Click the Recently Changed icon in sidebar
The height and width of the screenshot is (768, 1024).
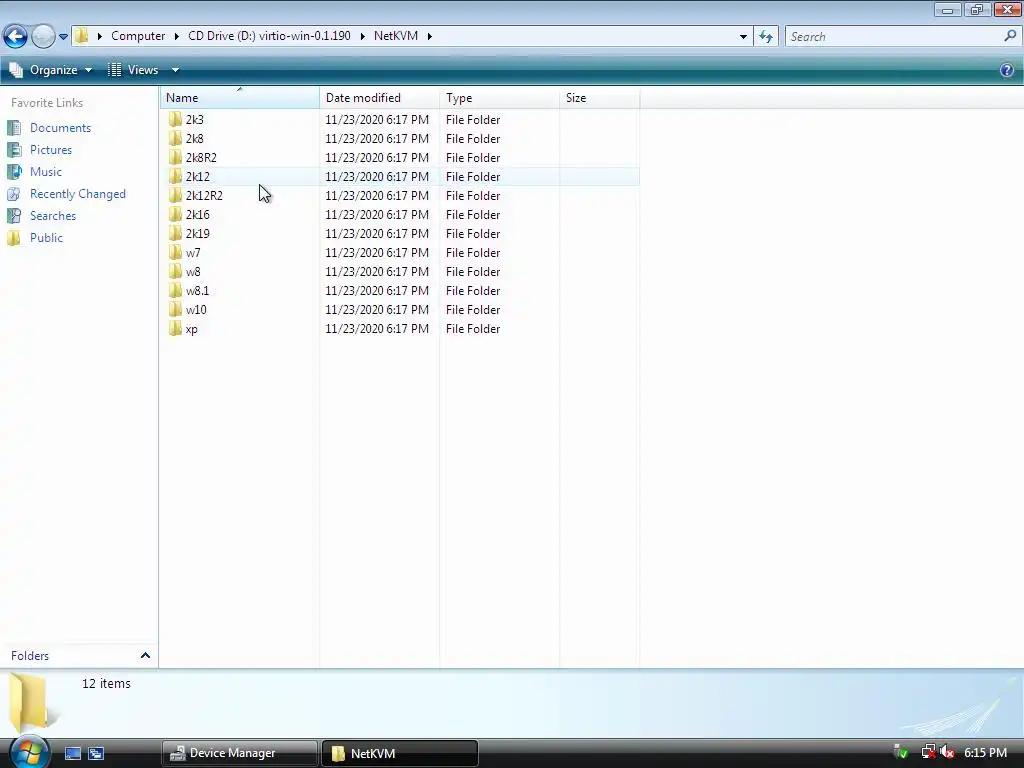click(14, 194)
